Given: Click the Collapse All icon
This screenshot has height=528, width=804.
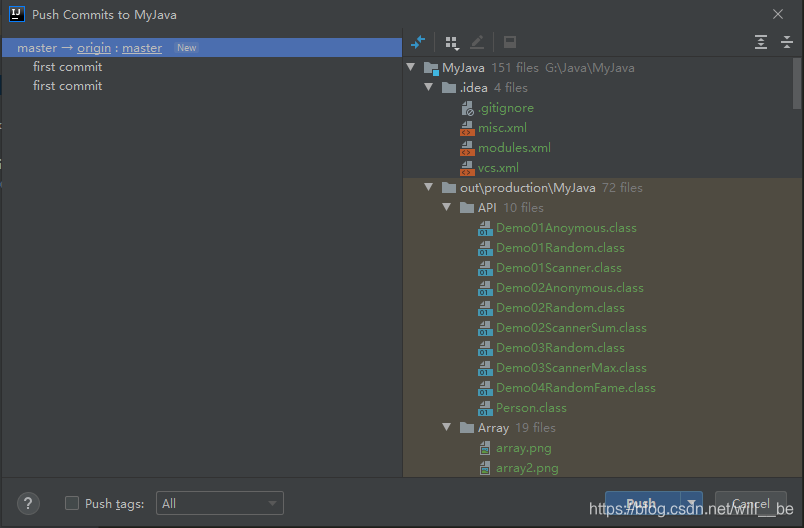Looking at the screenshot, I should [787, 42].
